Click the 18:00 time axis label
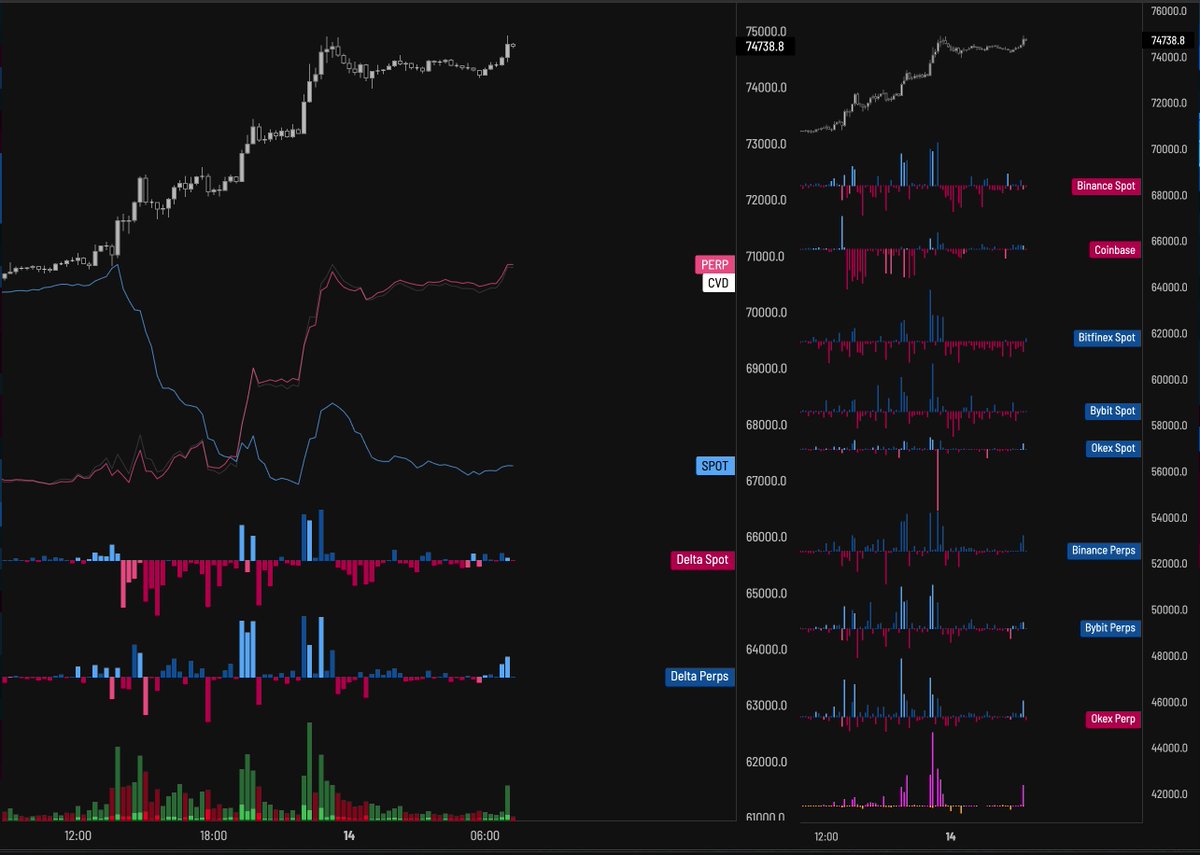Image resolution: width=1200 pixels, height=855 pixels. [213, 835]
